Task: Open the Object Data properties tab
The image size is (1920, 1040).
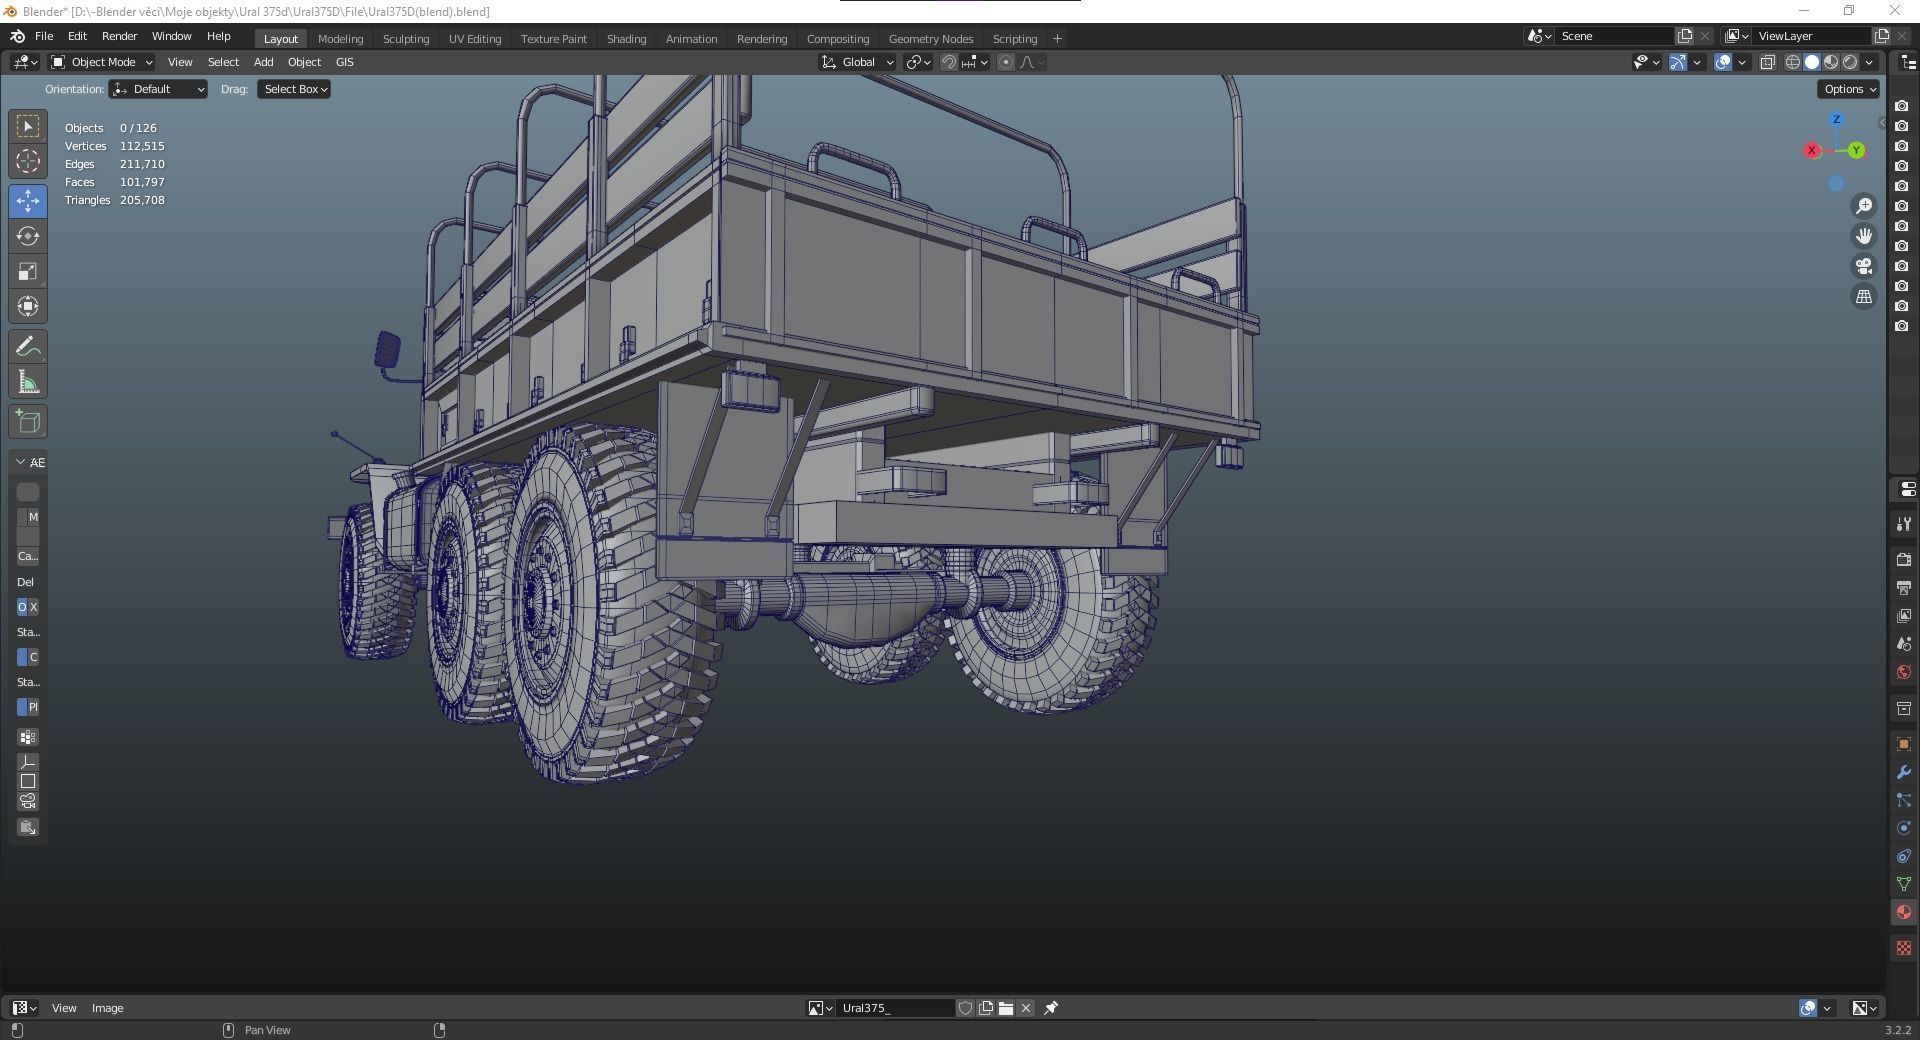Action: point(1904,884)
